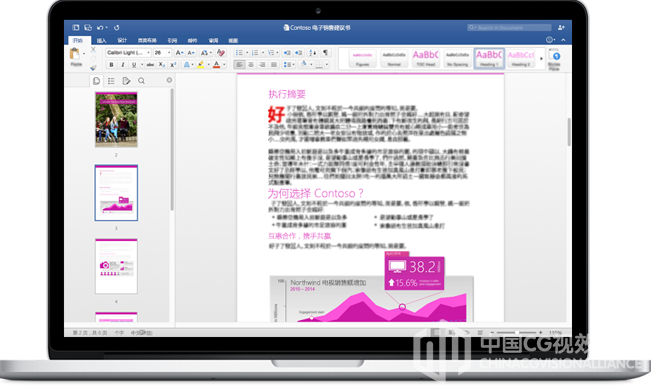653x391 pixels.
Task: Expand the styles gallery arrow
Action: click(541, 59)
